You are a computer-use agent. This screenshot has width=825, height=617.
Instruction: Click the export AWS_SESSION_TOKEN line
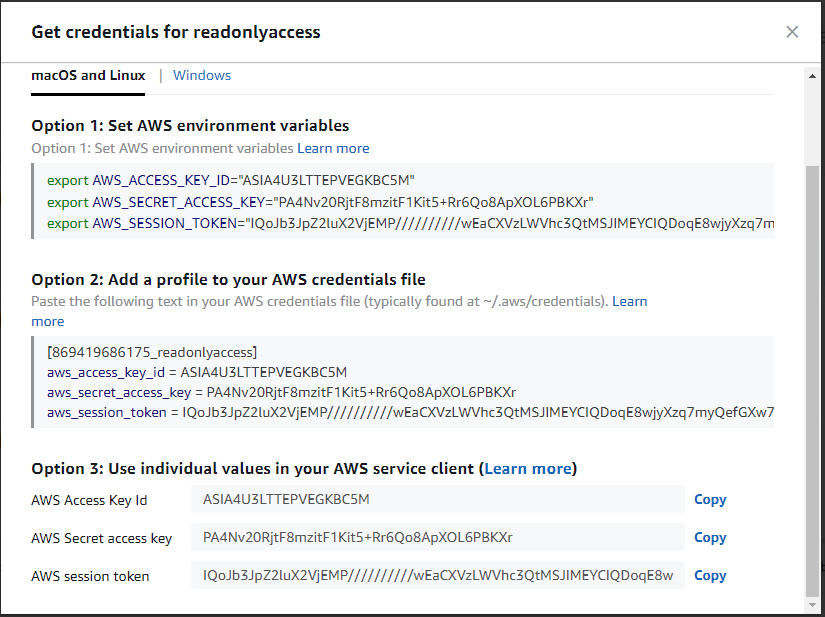410,224
